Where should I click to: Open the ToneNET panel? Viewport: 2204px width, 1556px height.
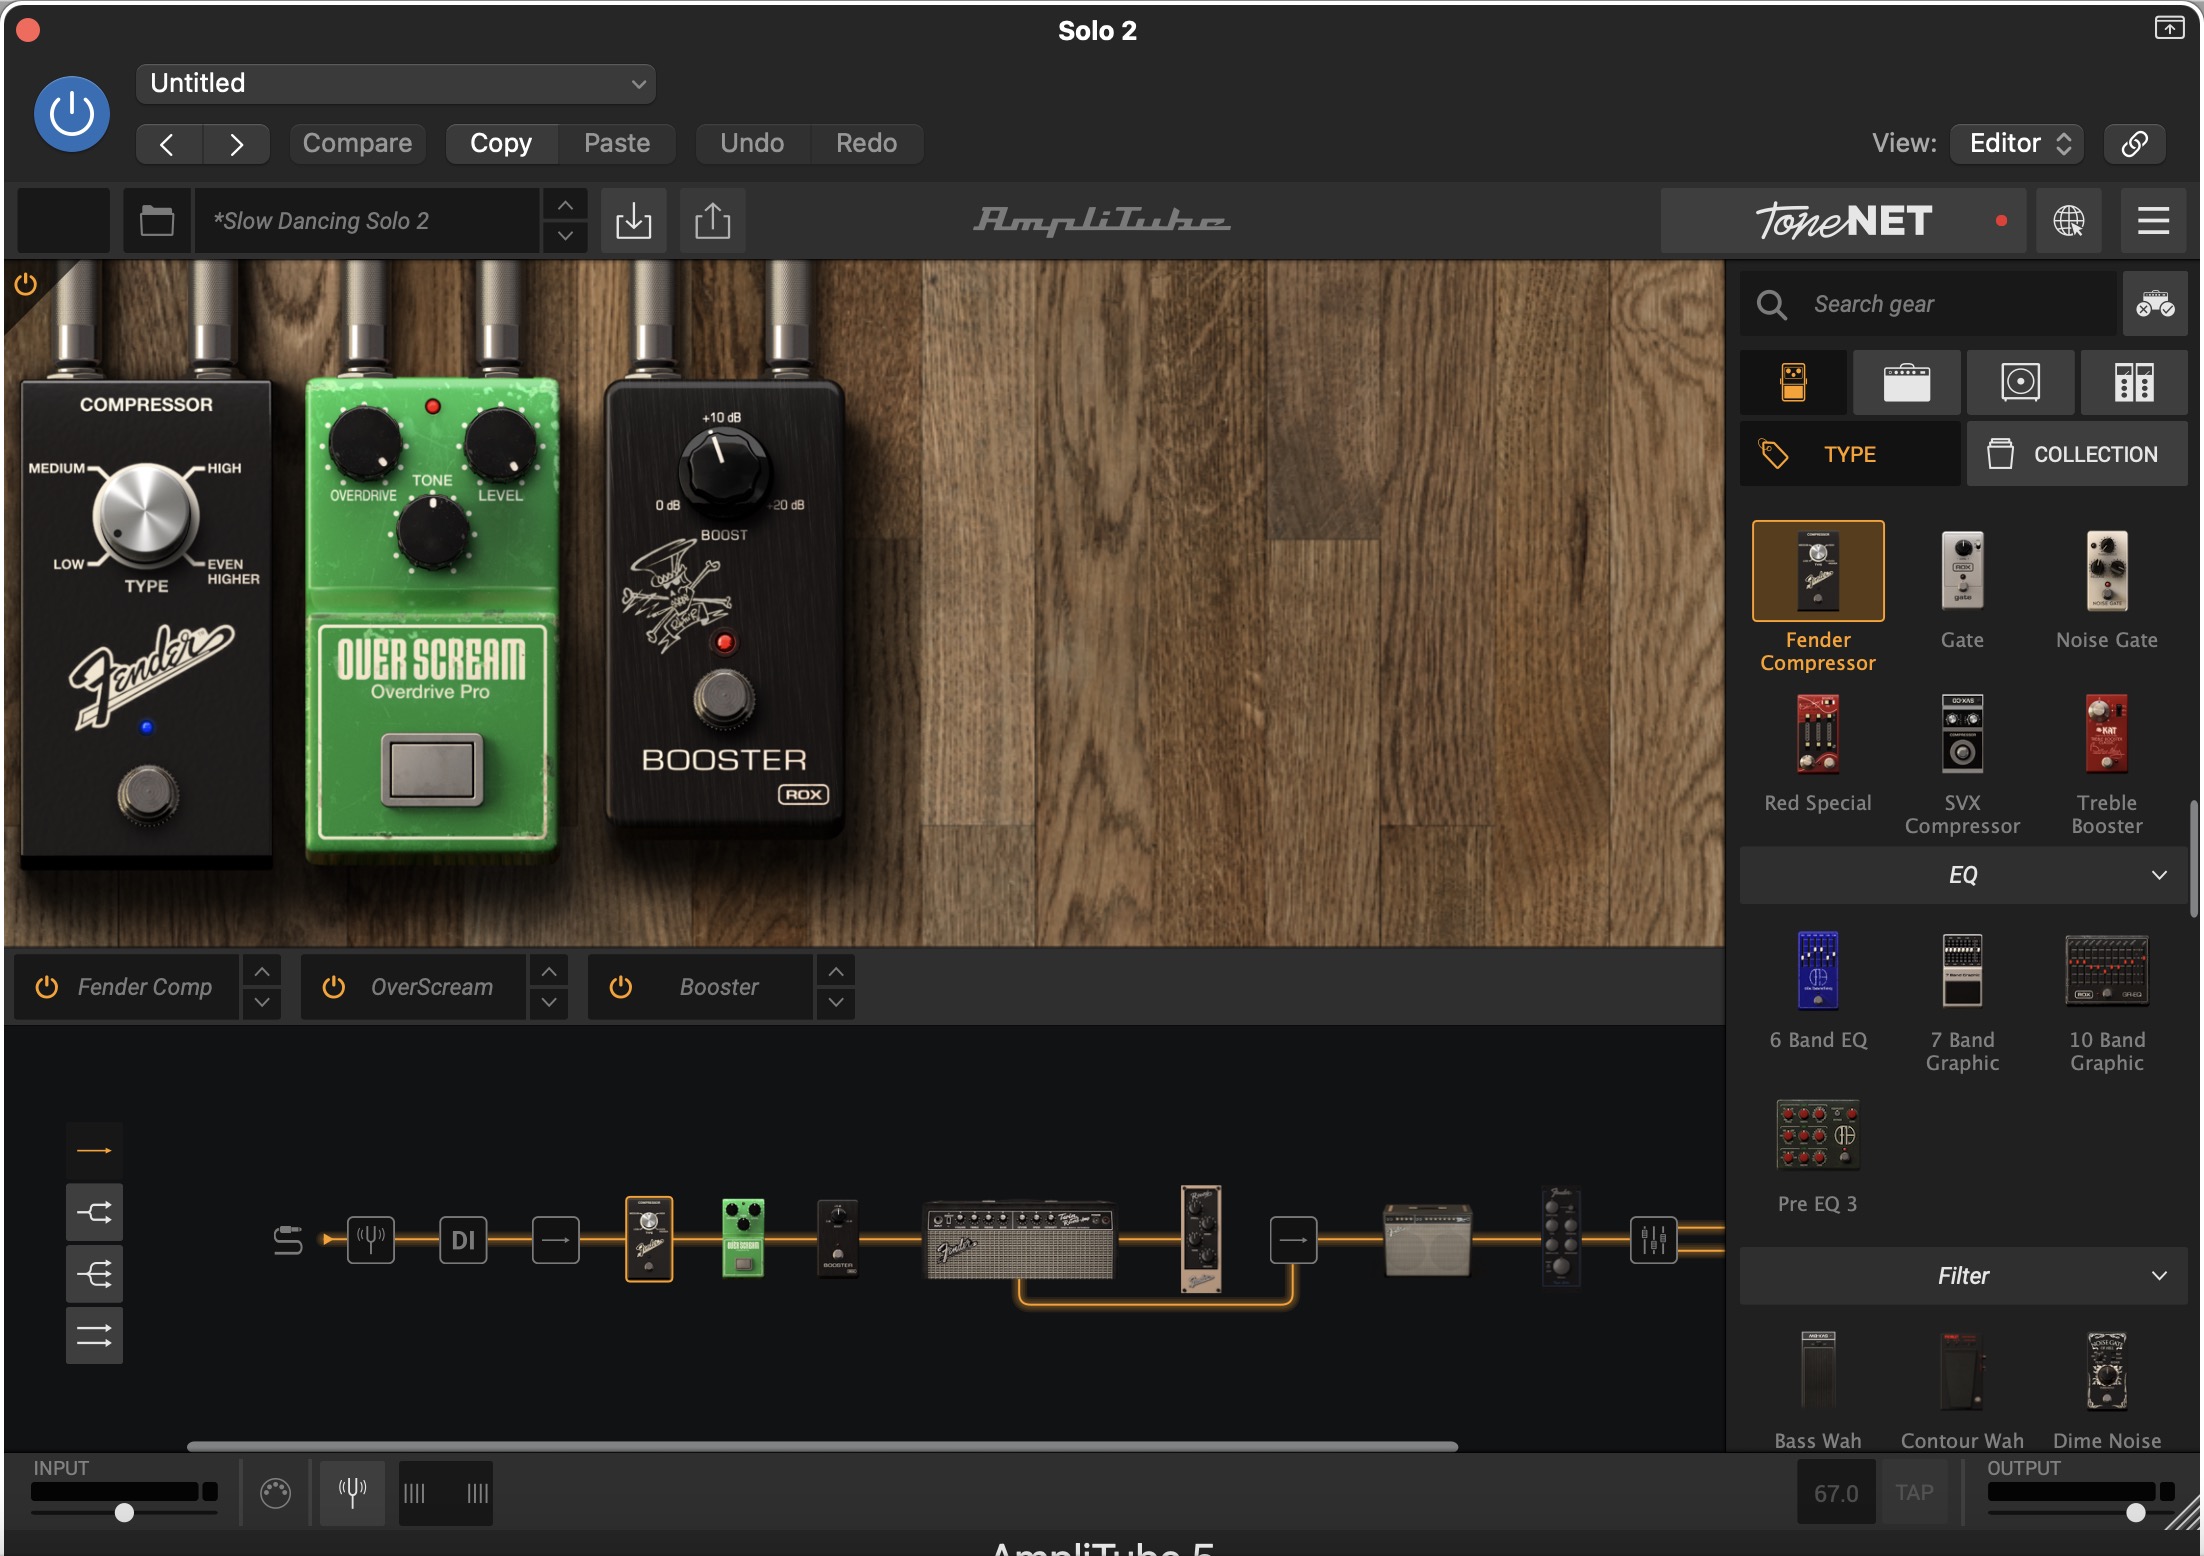[1843, 221]
